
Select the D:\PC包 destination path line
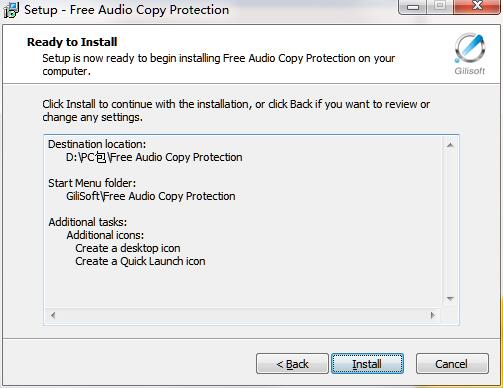(154, 157)
